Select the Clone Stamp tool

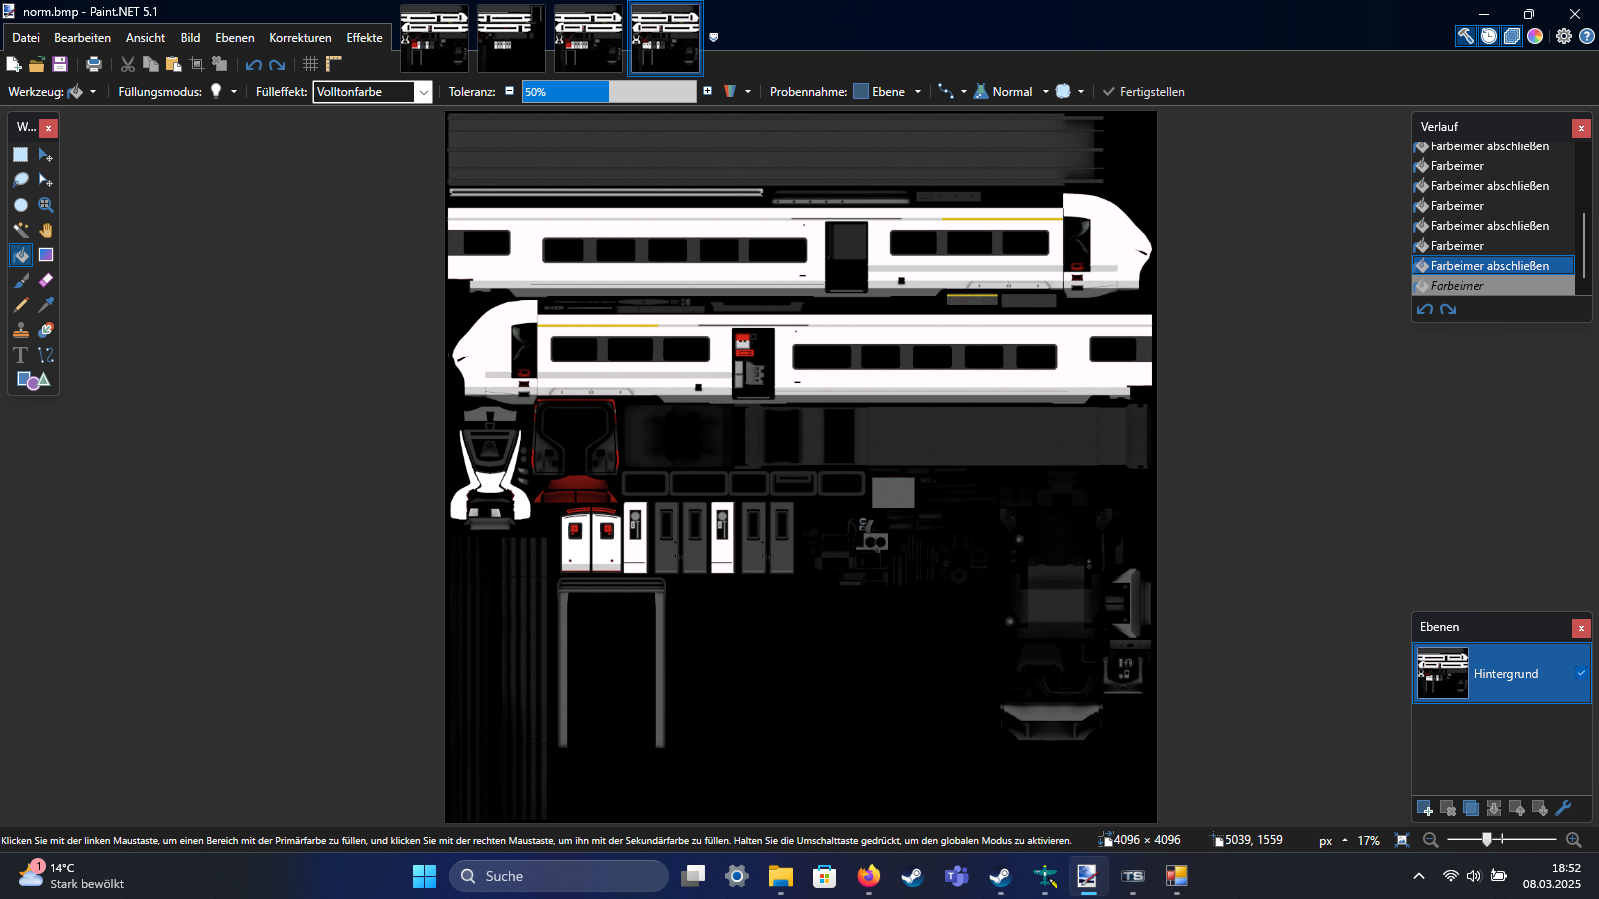pyautogui.click(x=21, y=330)
